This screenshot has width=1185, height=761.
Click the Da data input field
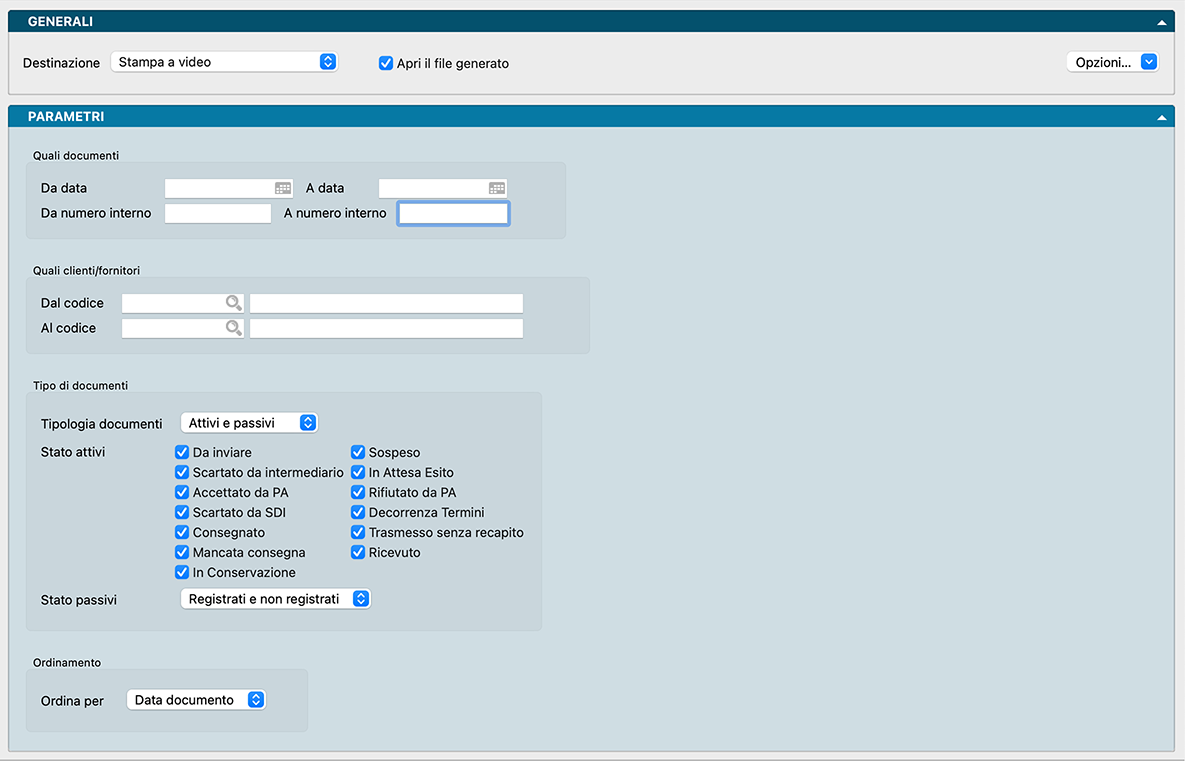(219, 188)
